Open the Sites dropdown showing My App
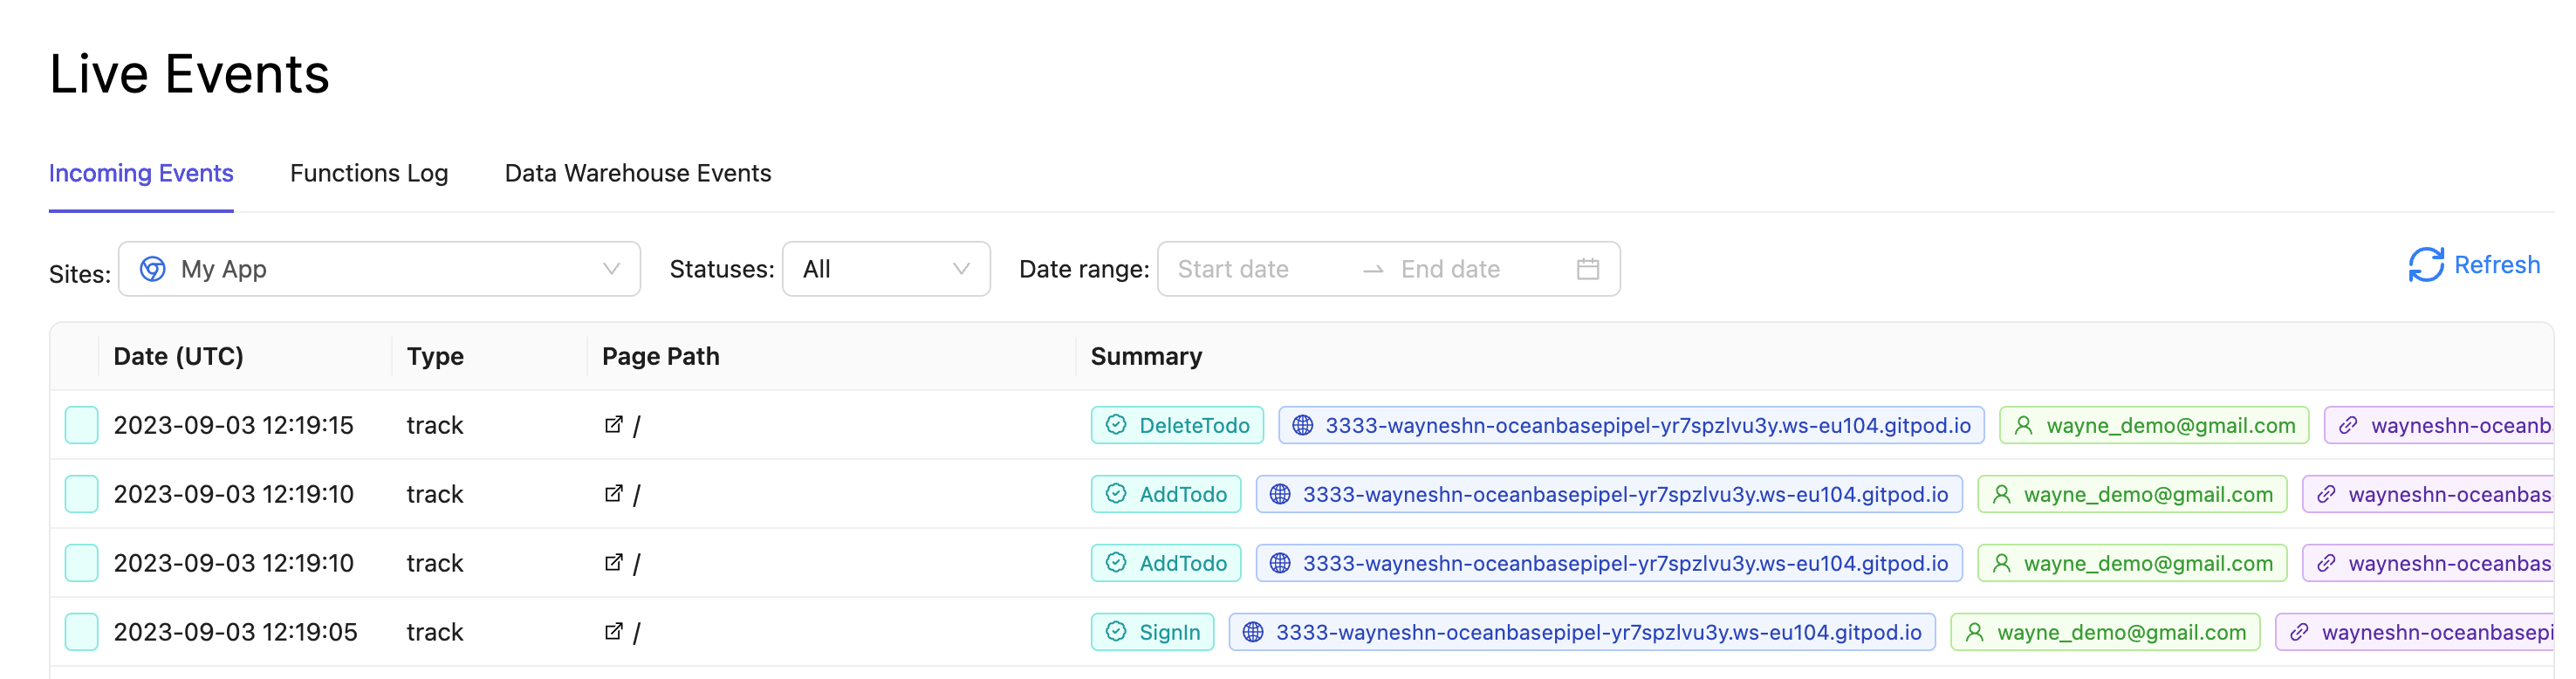This screenshot has height=679, width=2576. click(x=379, y=269)
